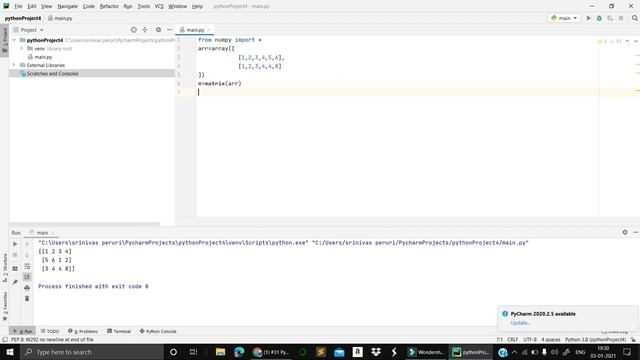Open the Python Console tab

click(x=158, y=331)
